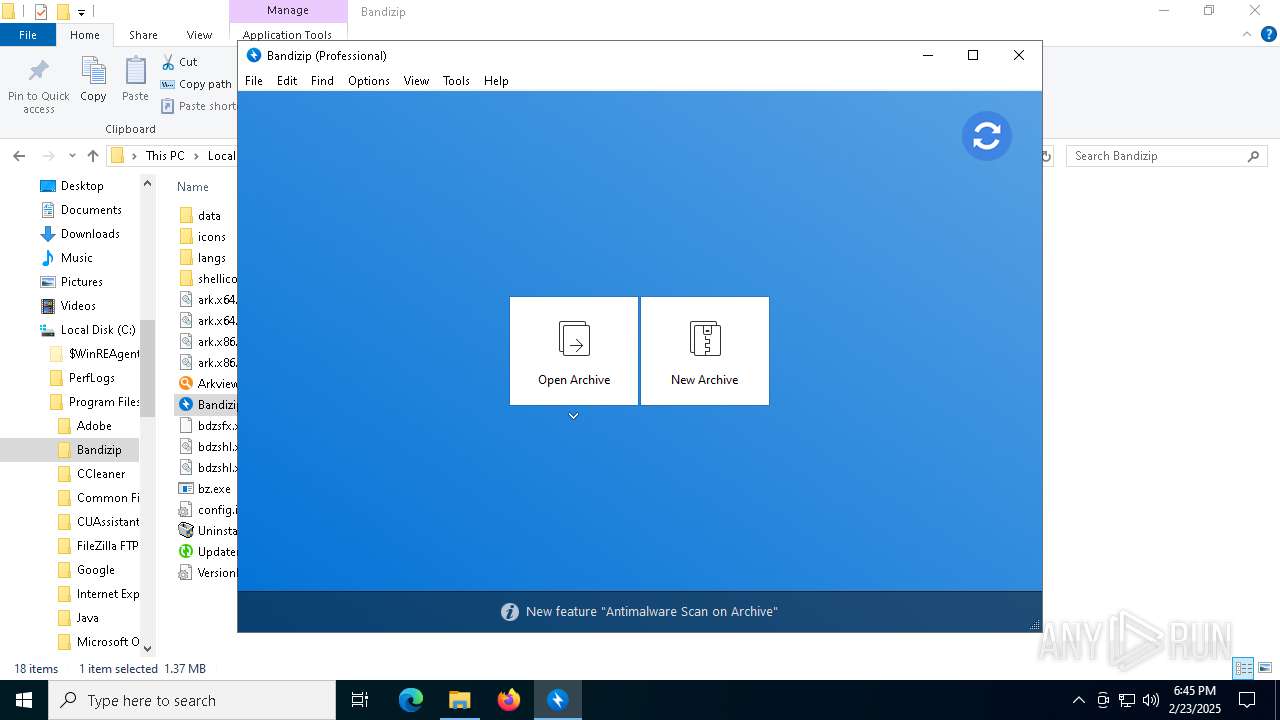Show hidden system tray icons
1280x720 pixels.
[1078, 700]
